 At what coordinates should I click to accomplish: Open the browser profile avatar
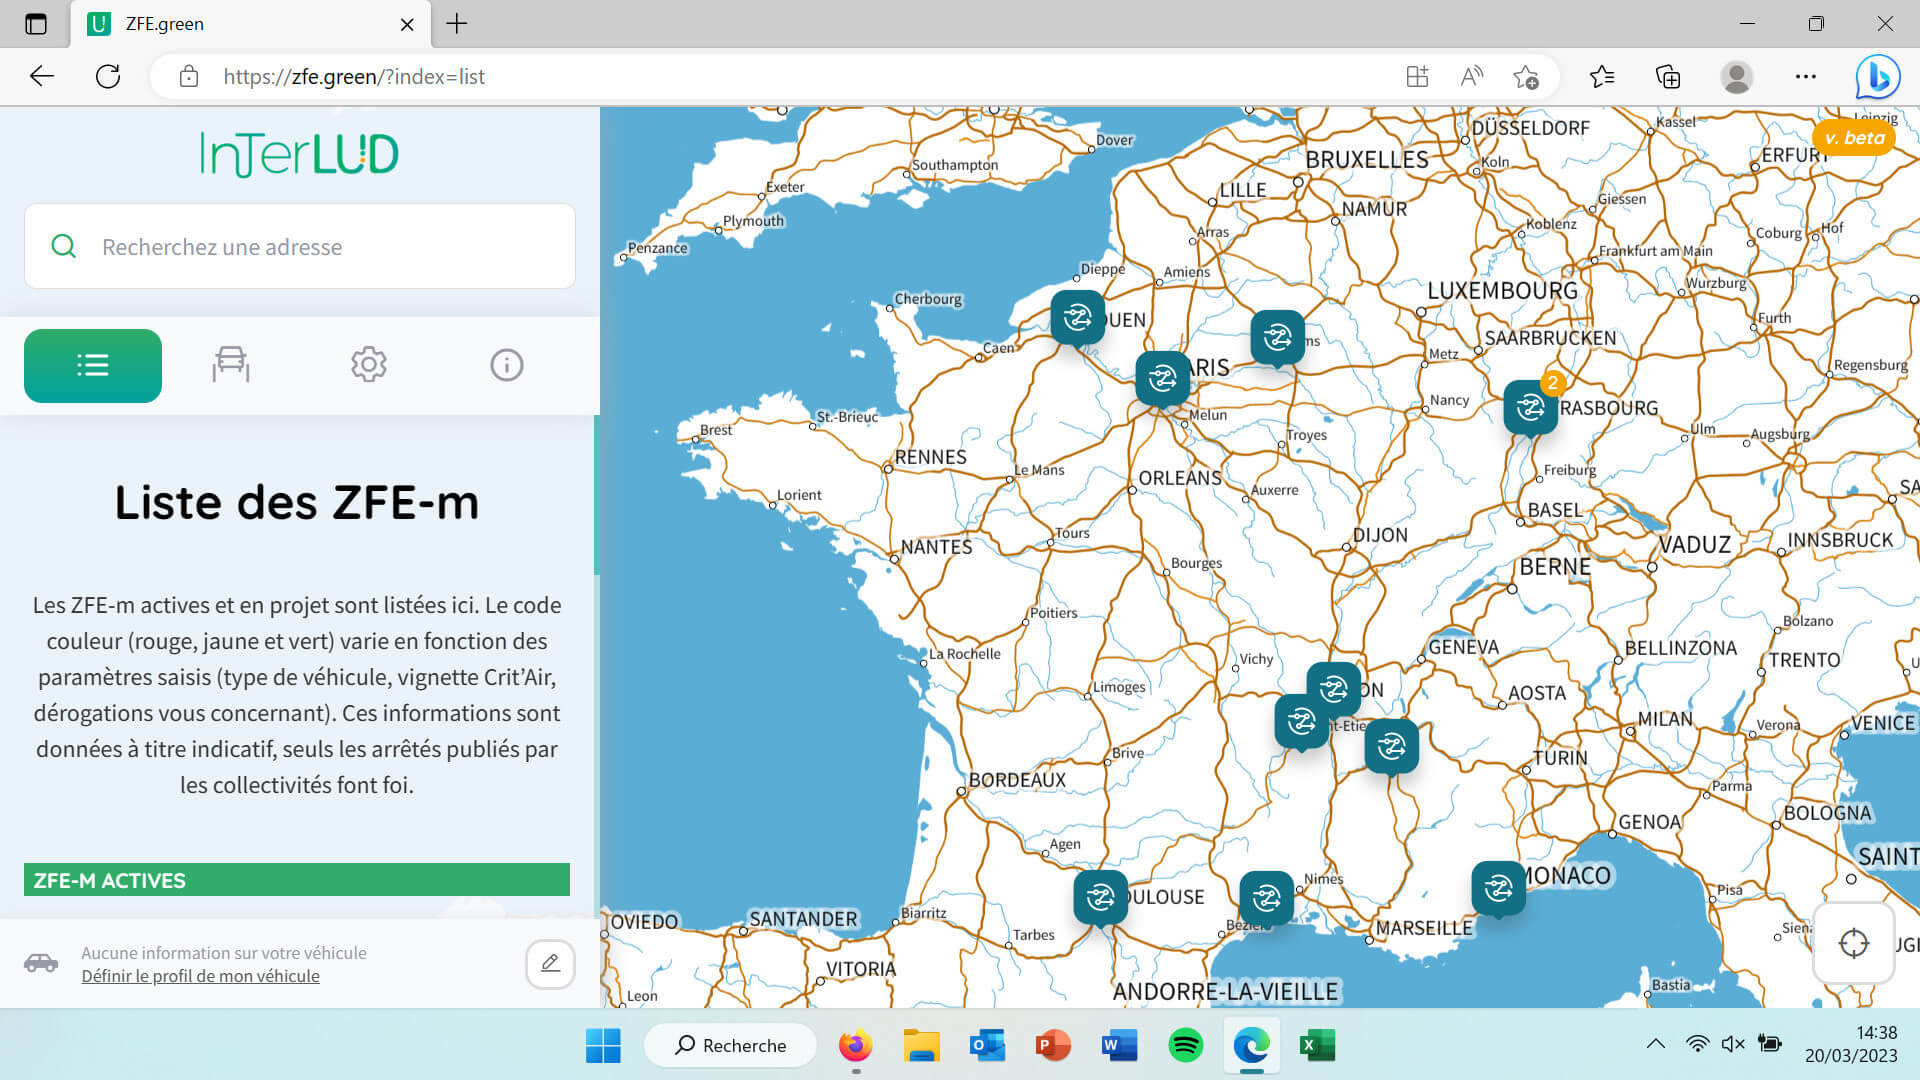click(x=1737, y=77)
